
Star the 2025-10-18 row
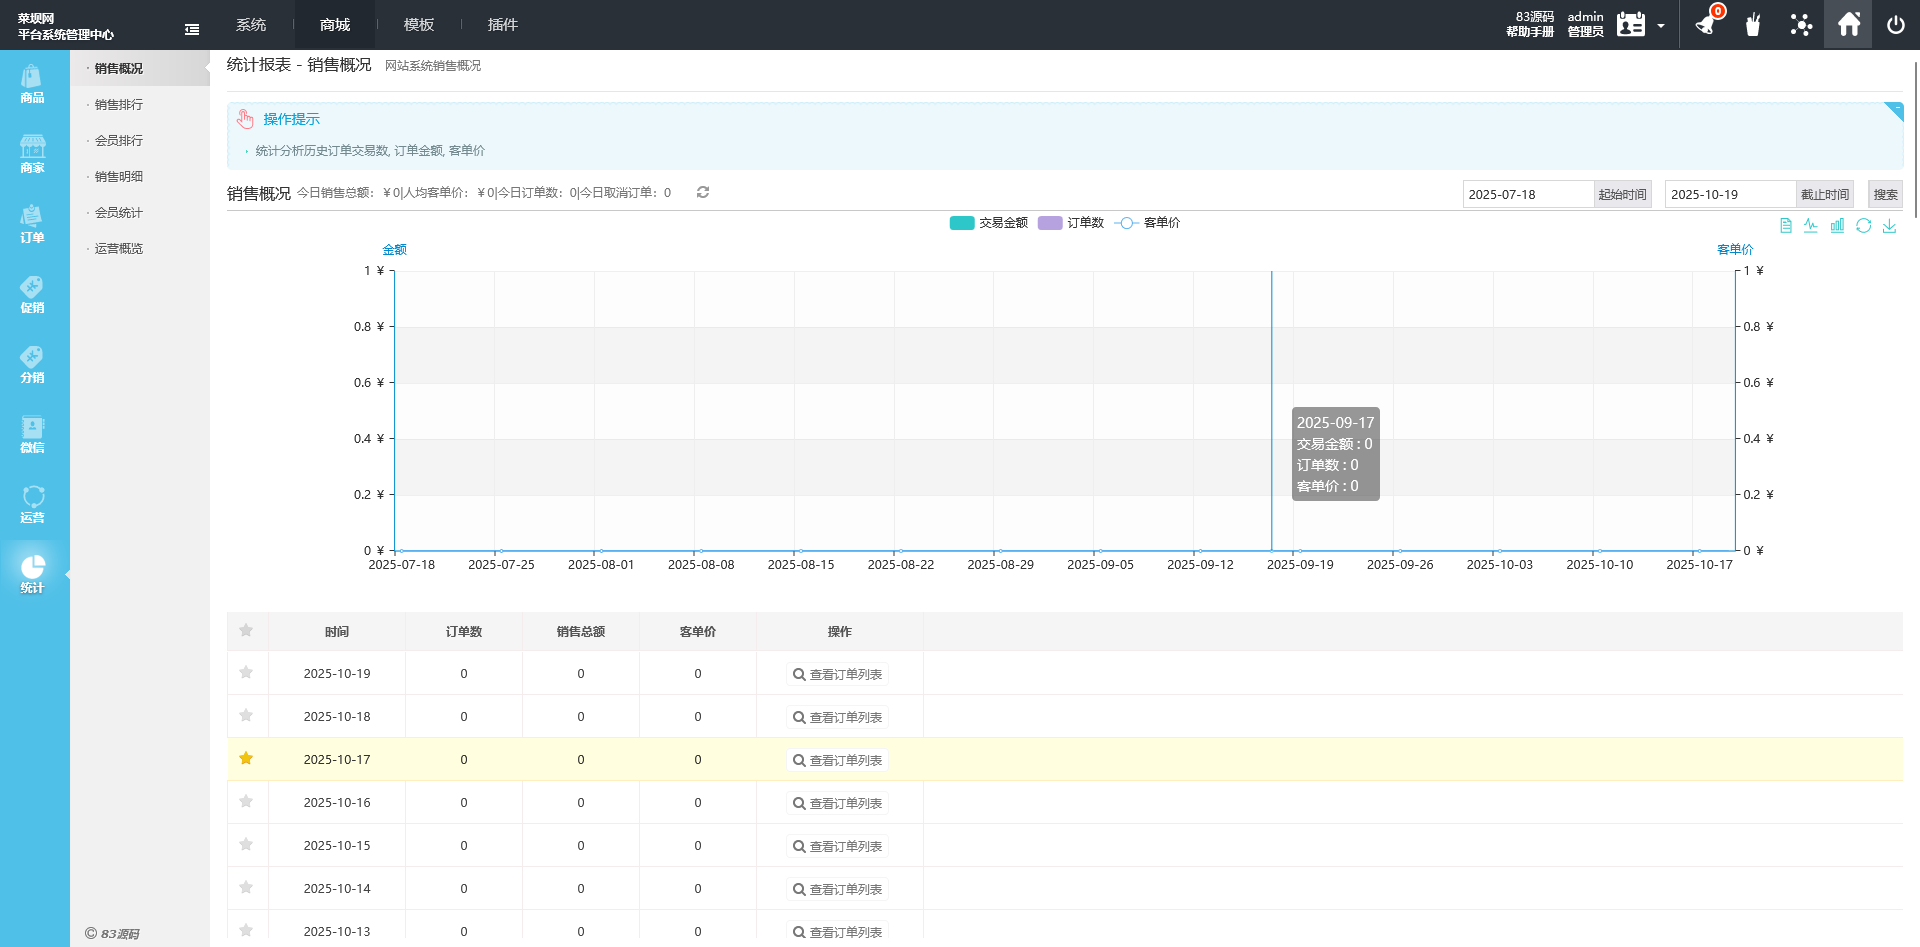(246, 715)
